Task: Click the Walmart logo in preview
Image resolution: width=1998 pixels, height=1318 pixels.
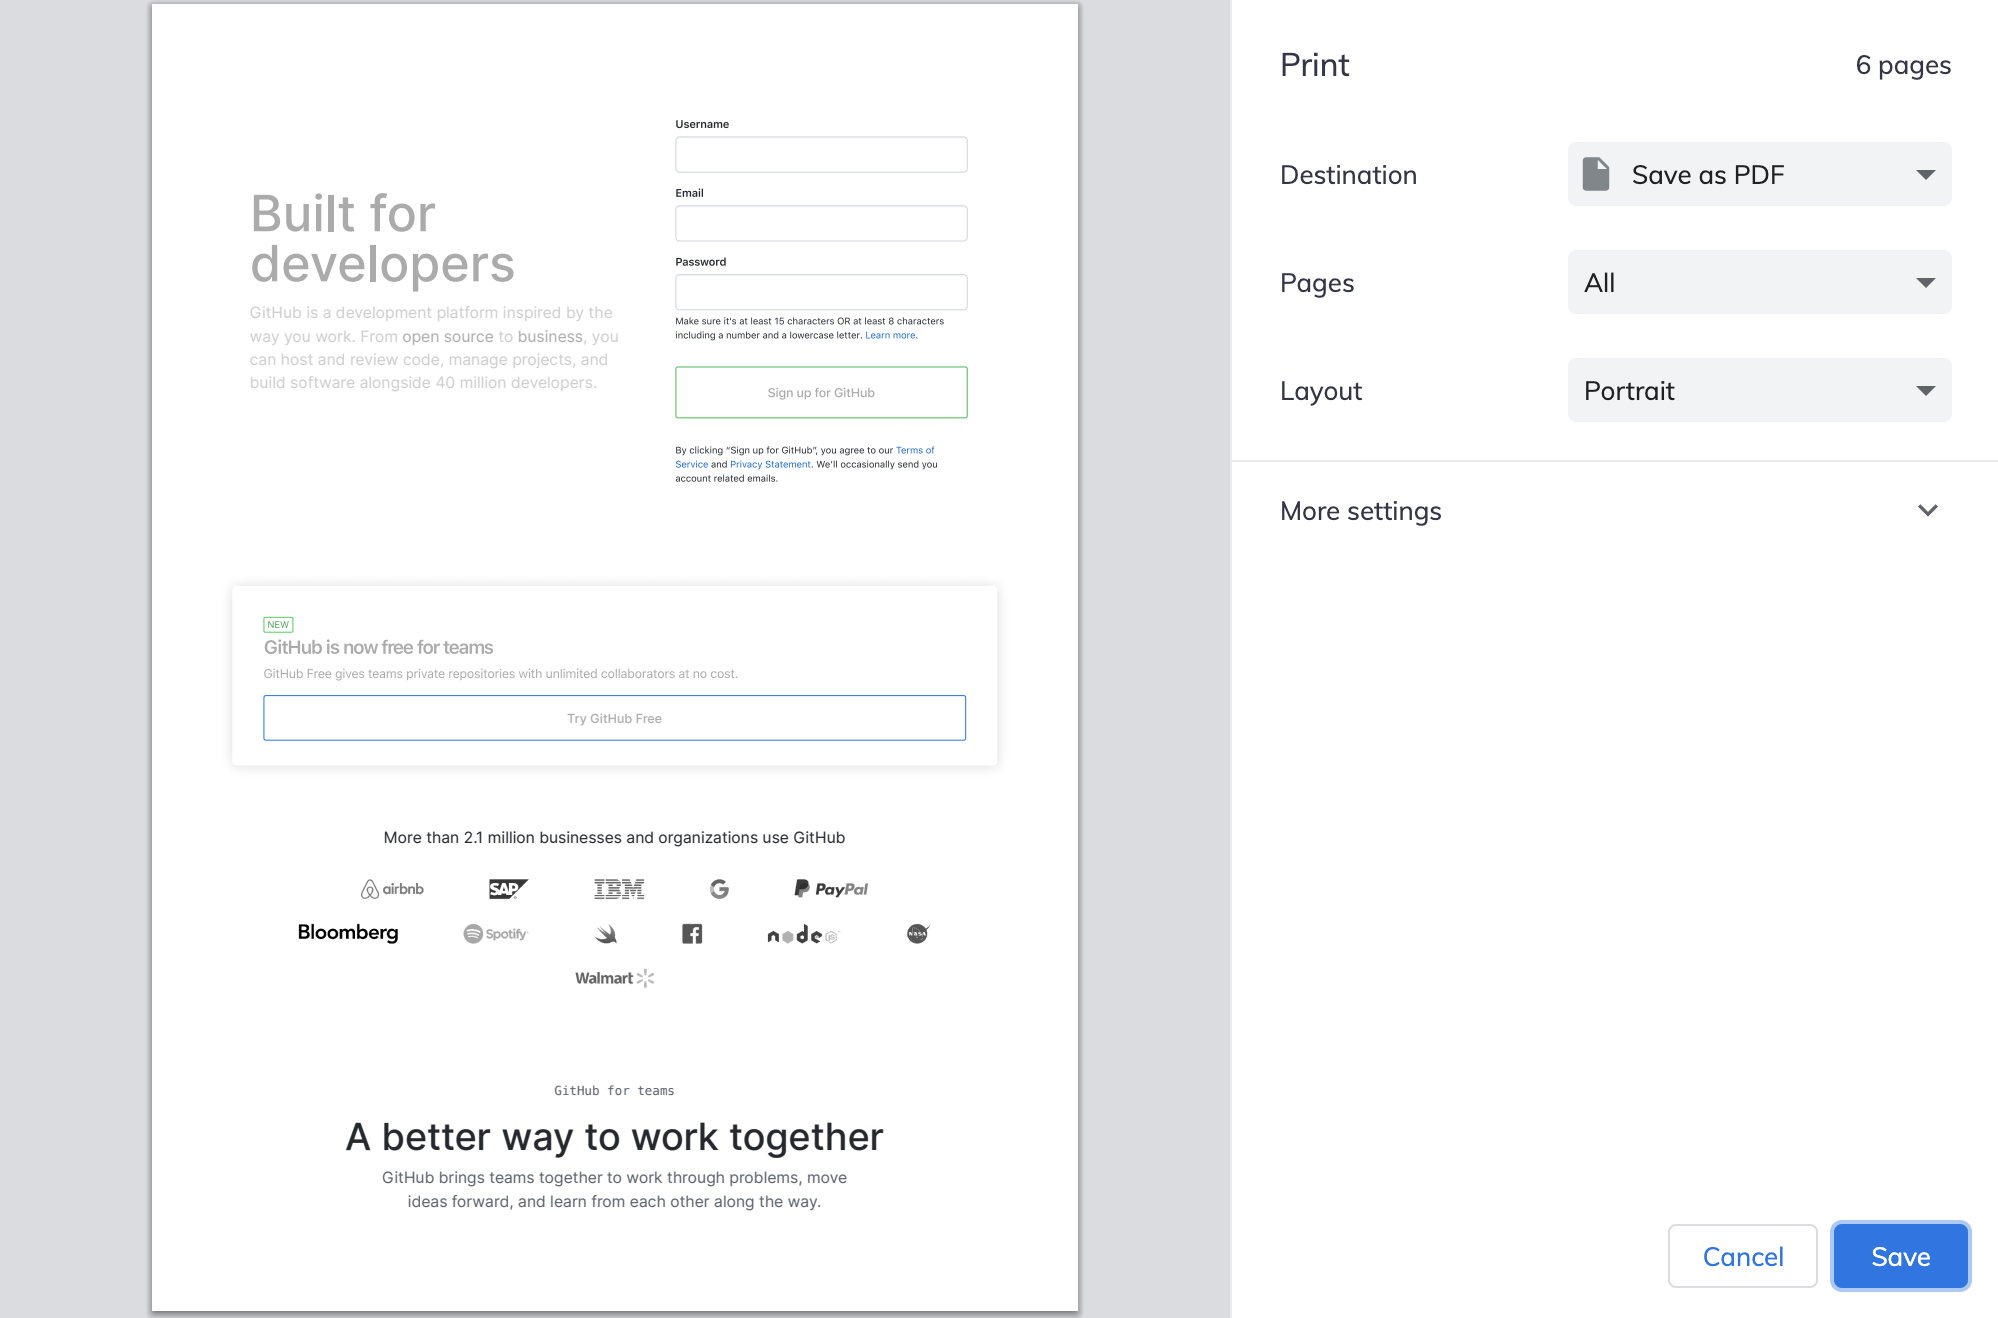Action: [x=614, y=978]
